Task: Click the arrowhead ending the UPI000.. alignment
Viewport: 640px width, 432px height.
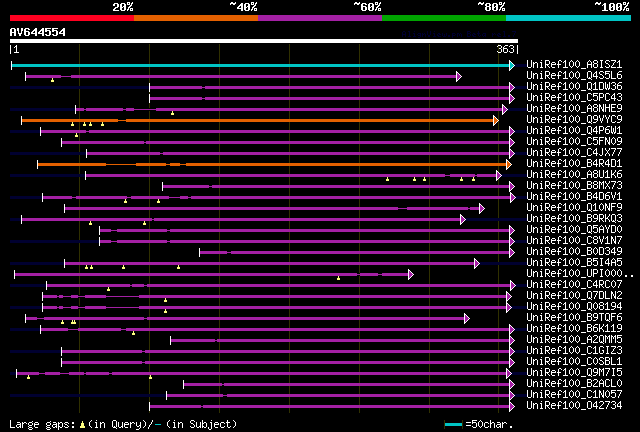Action: coord(411,275)
